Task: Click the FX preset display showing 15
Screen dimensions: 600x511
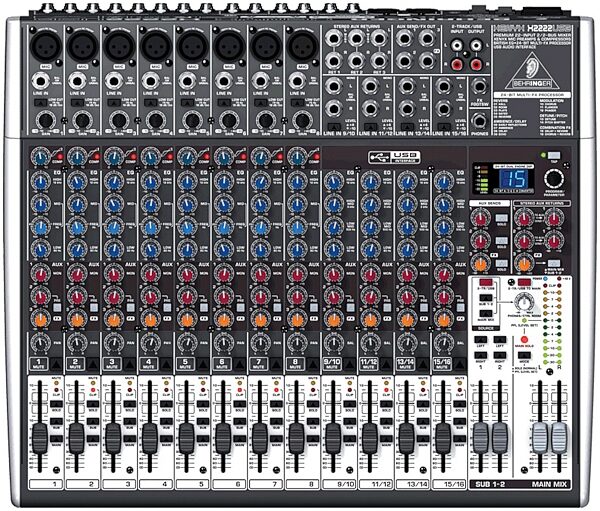Action: click(x=513, y=178)
